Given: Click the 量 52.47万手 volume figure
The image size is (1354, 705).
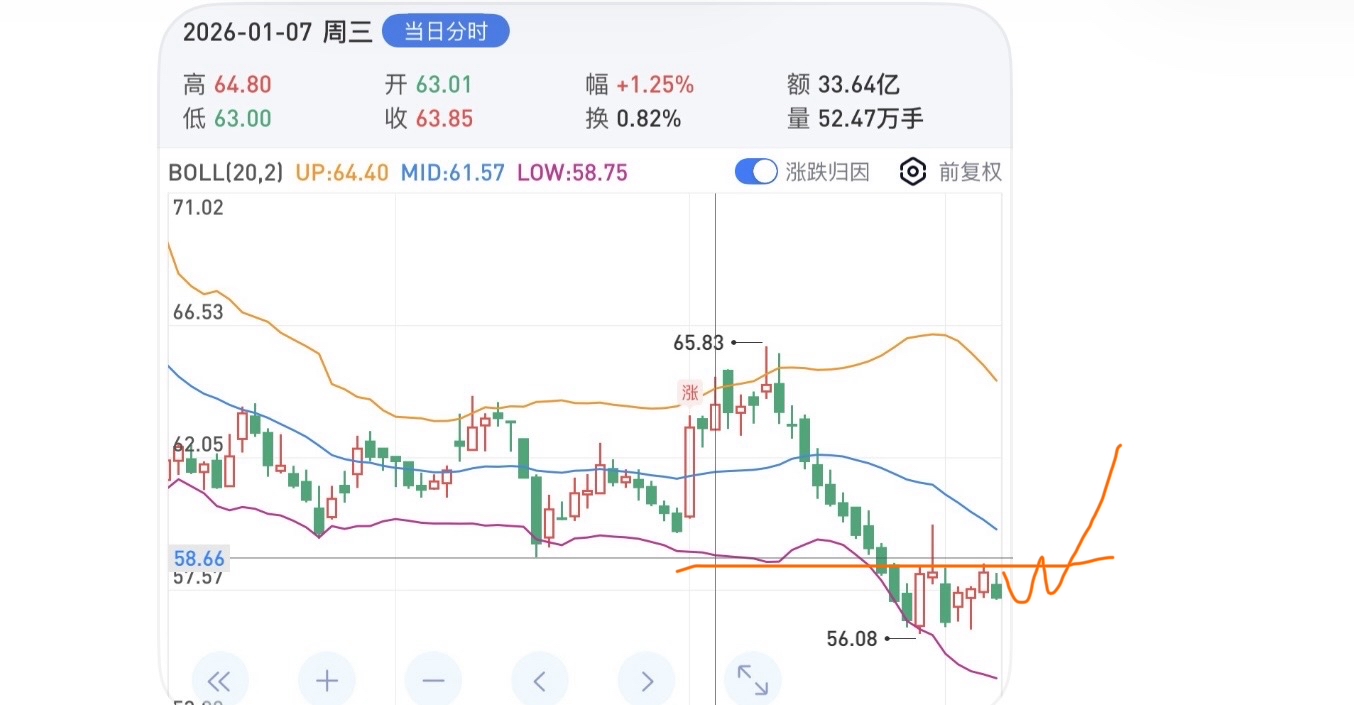Looking at the screenshot, I should (x=855, y=119).
